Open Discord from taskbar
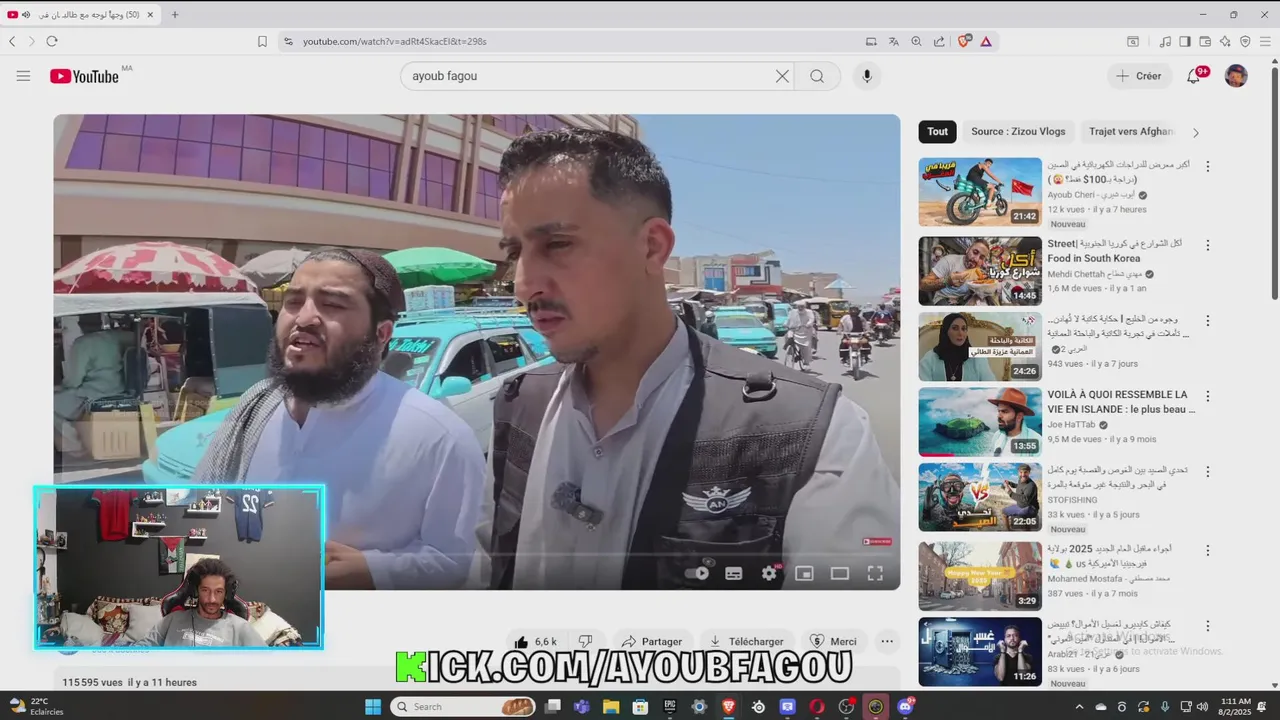 906,707
